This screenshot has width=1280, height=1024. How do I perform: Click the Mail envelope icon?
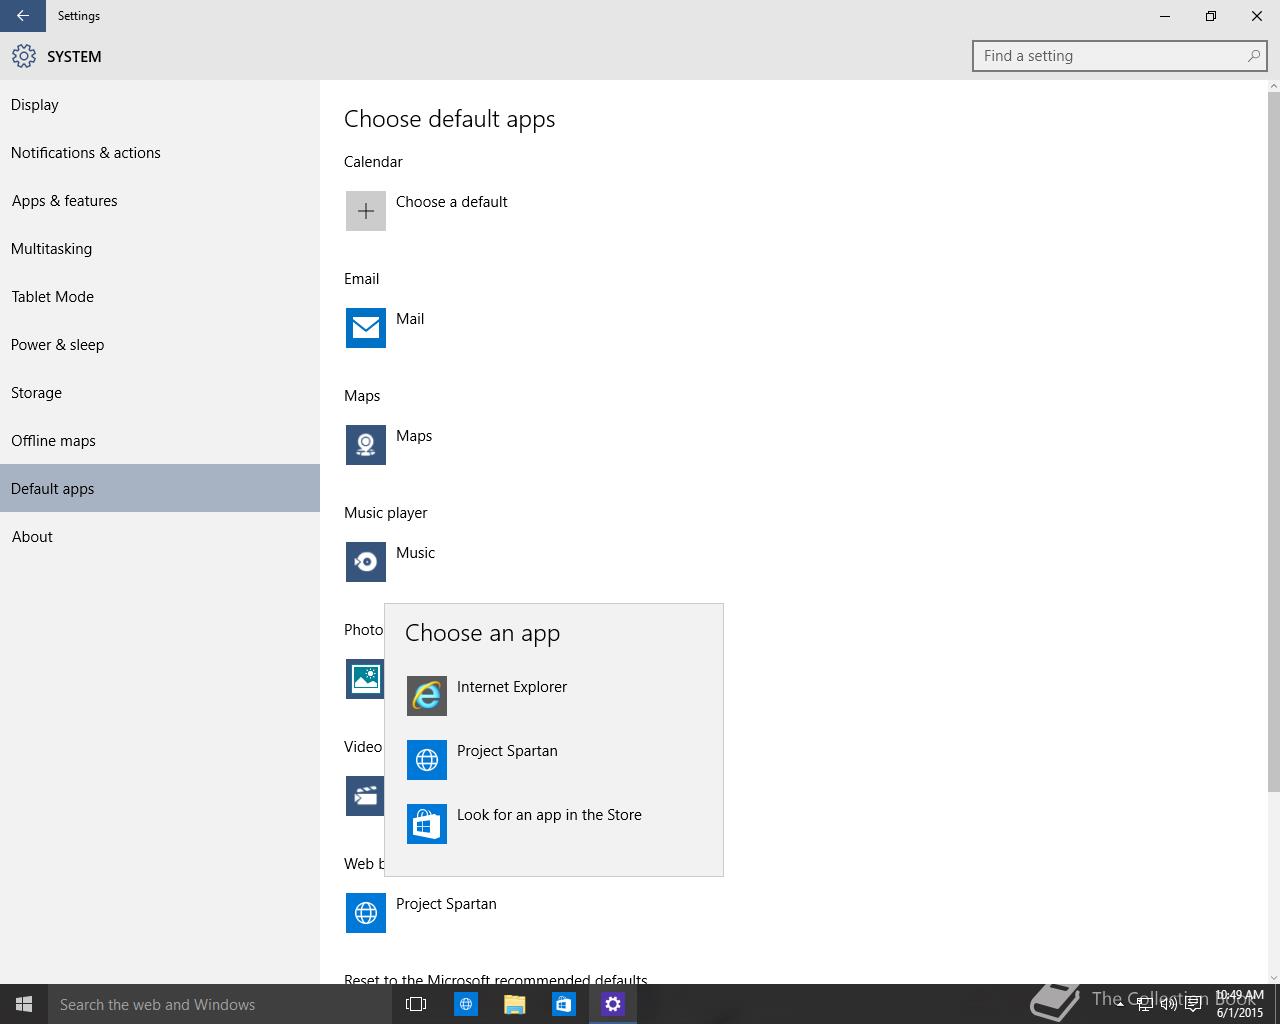click(366, 328)
